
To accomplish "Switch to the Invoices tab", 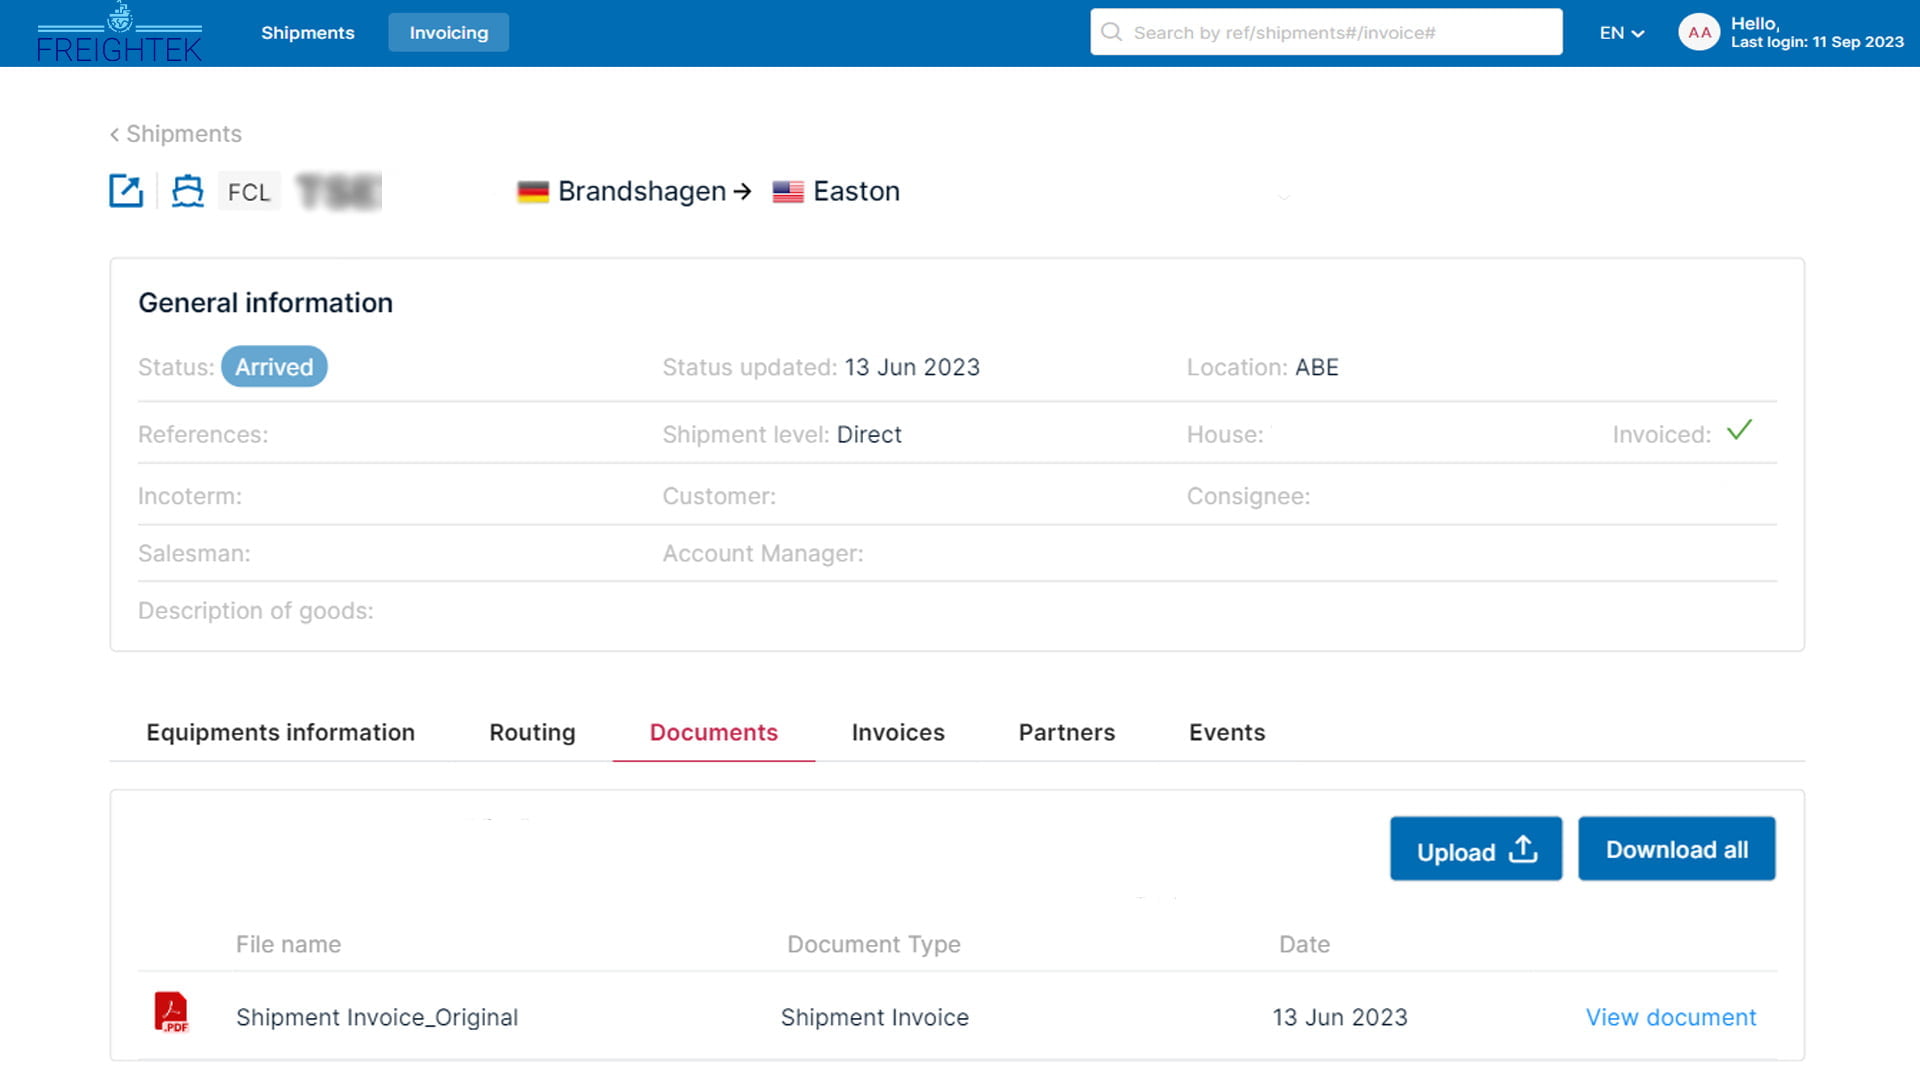I will pyautogui.click(x=897, y=733).
